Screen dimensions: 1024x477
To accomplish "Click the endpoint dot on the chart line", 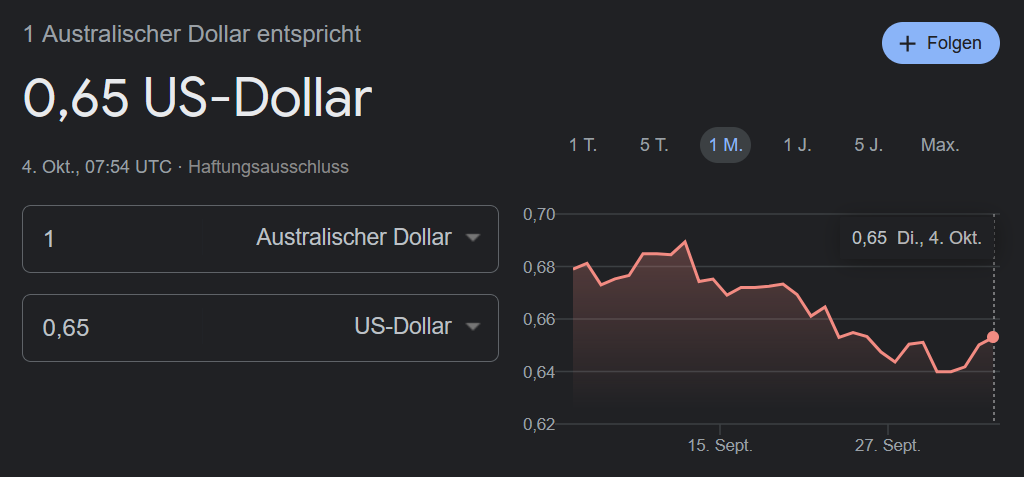I will 993,337.
